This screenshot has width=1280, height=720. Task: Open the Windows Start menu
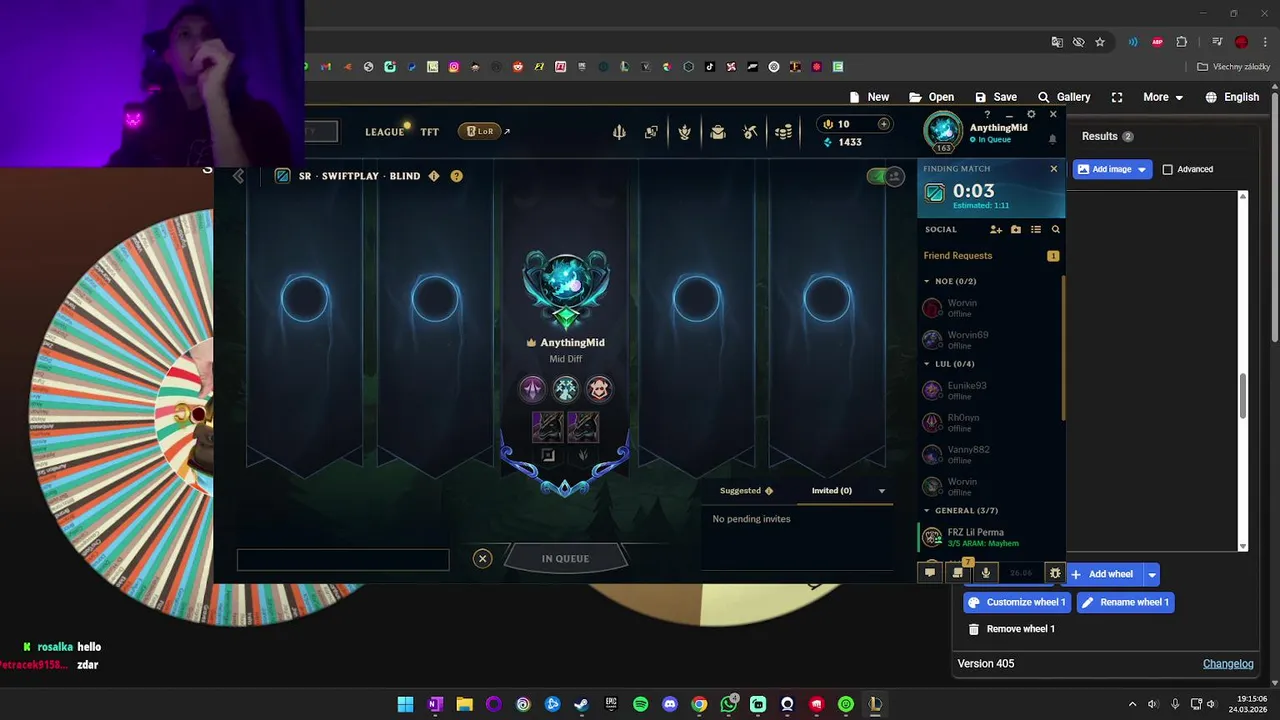tap(405, 704)
